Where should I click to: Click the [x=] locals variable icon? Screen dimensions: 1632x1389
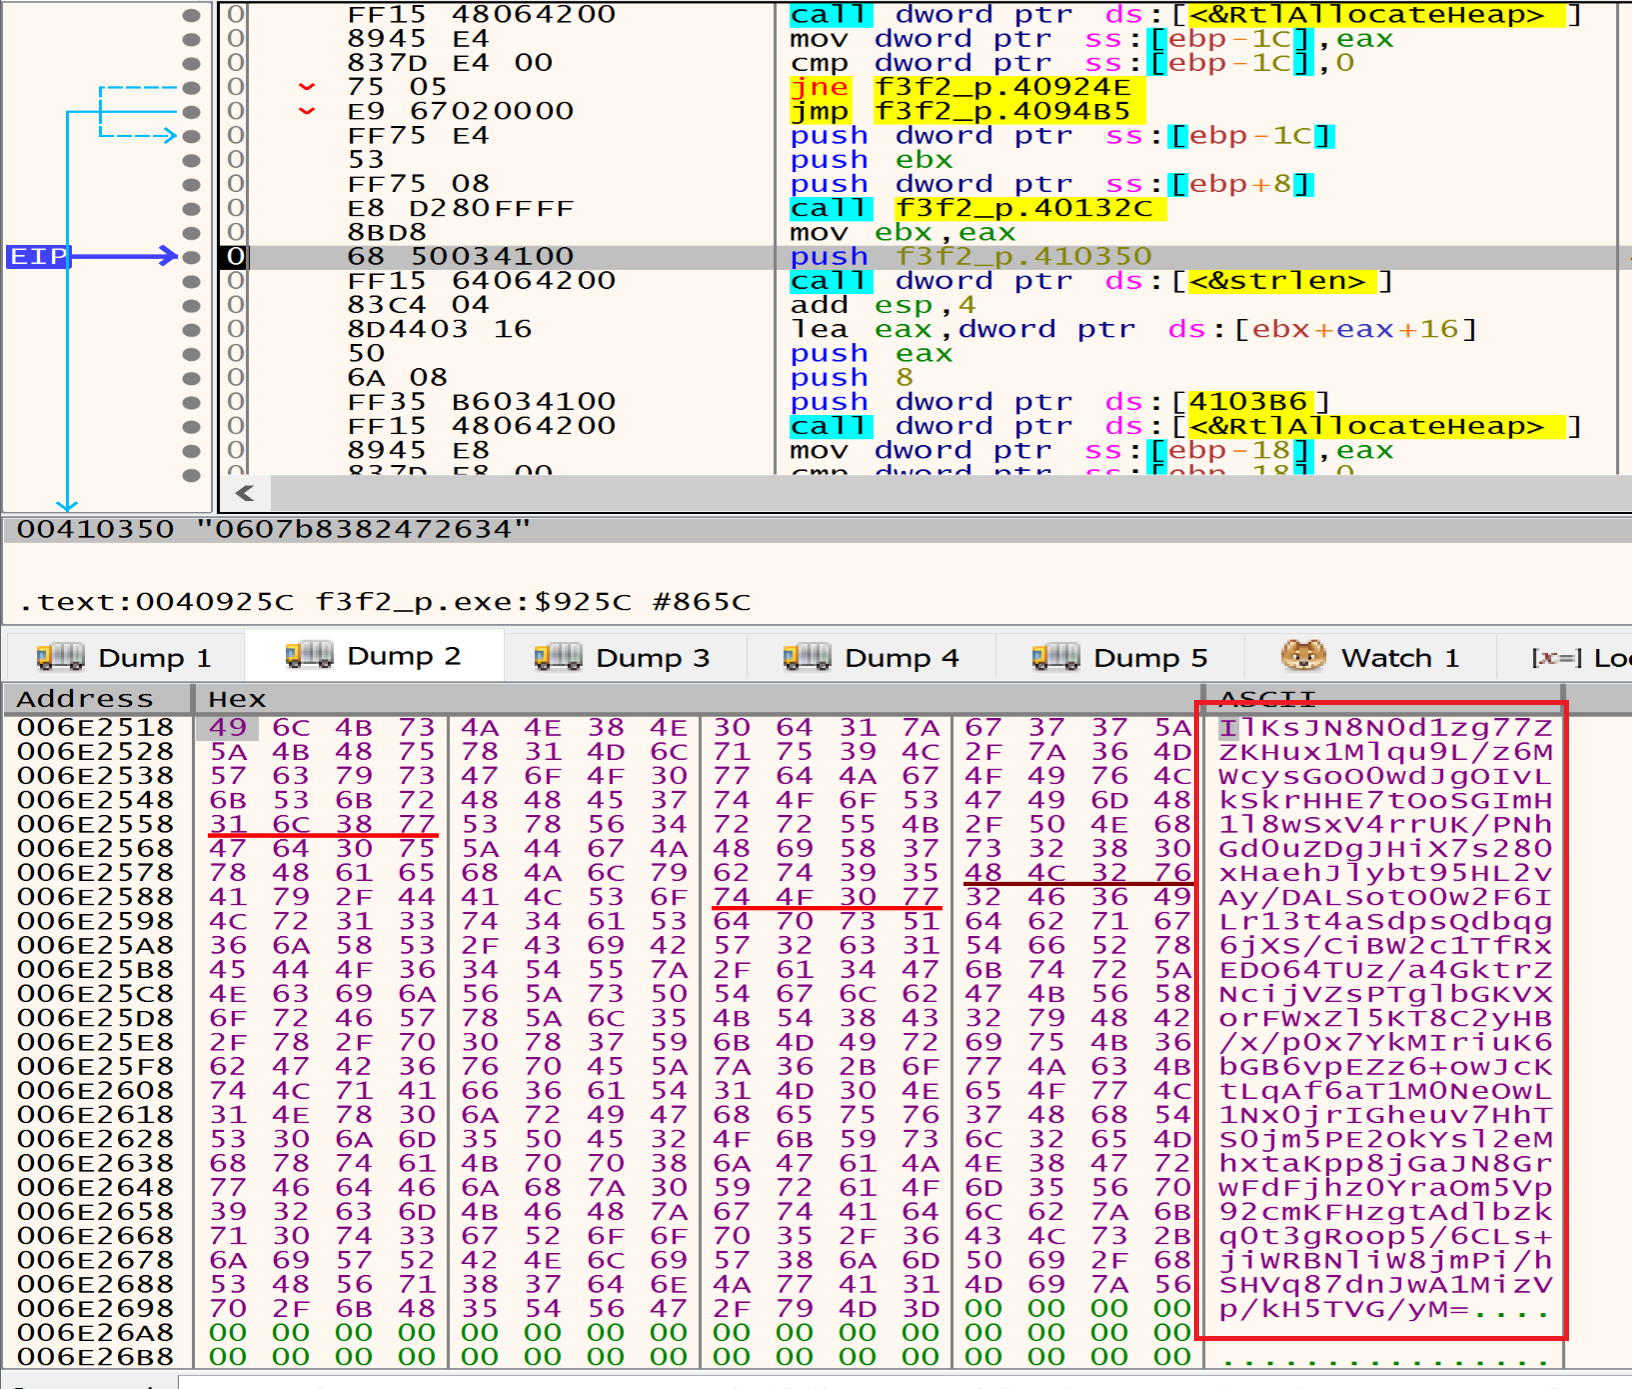1556,657
